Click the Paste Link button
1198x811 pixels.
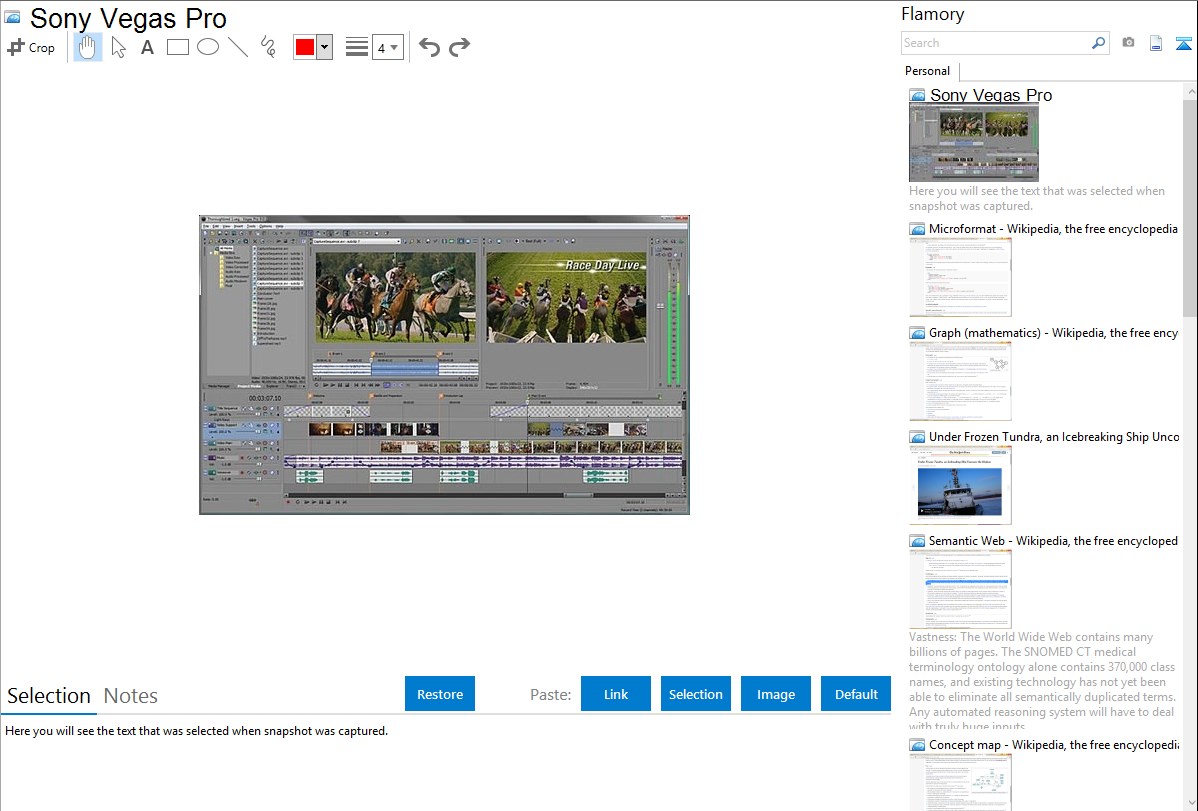click(616, 694)
